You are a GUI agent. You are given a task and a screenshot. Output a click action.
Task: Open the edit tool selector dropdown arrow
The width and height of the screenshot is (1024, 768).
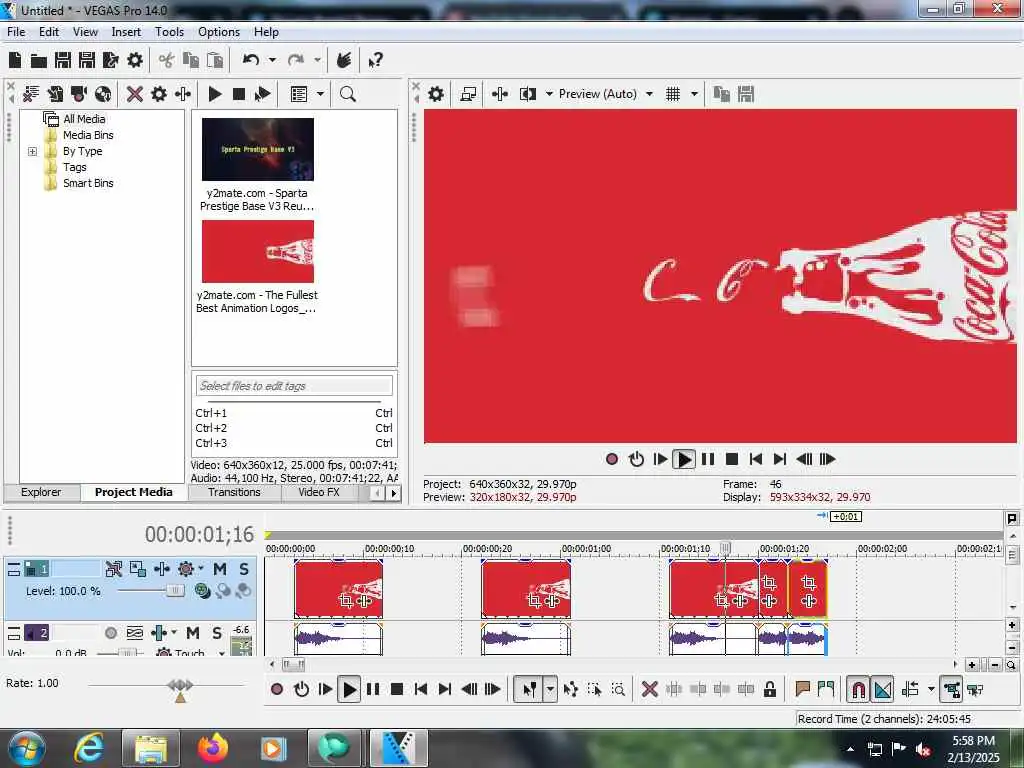pos(550,689)
